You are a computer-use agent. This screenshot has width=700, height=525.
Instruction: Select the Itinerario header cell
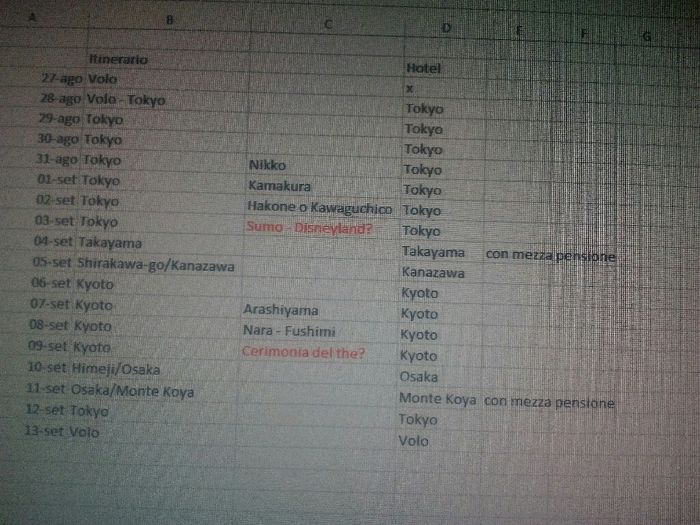tap(118, 60)
